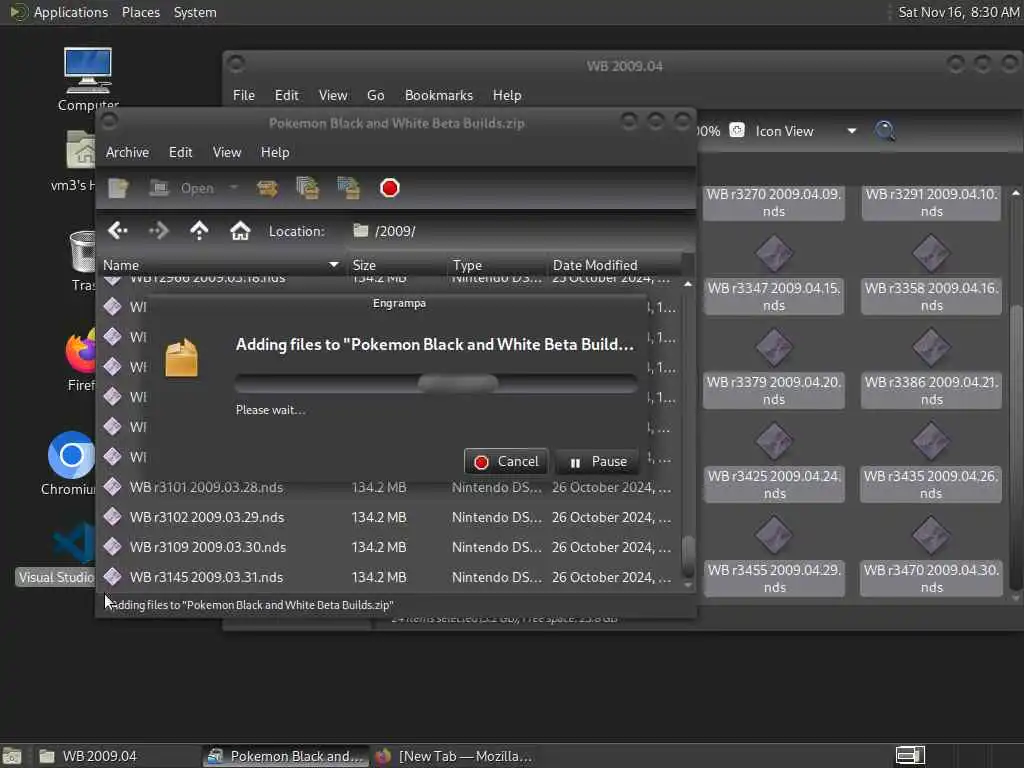Select file WB r3358 2009.04.16.nds icon

coord(931,253)
